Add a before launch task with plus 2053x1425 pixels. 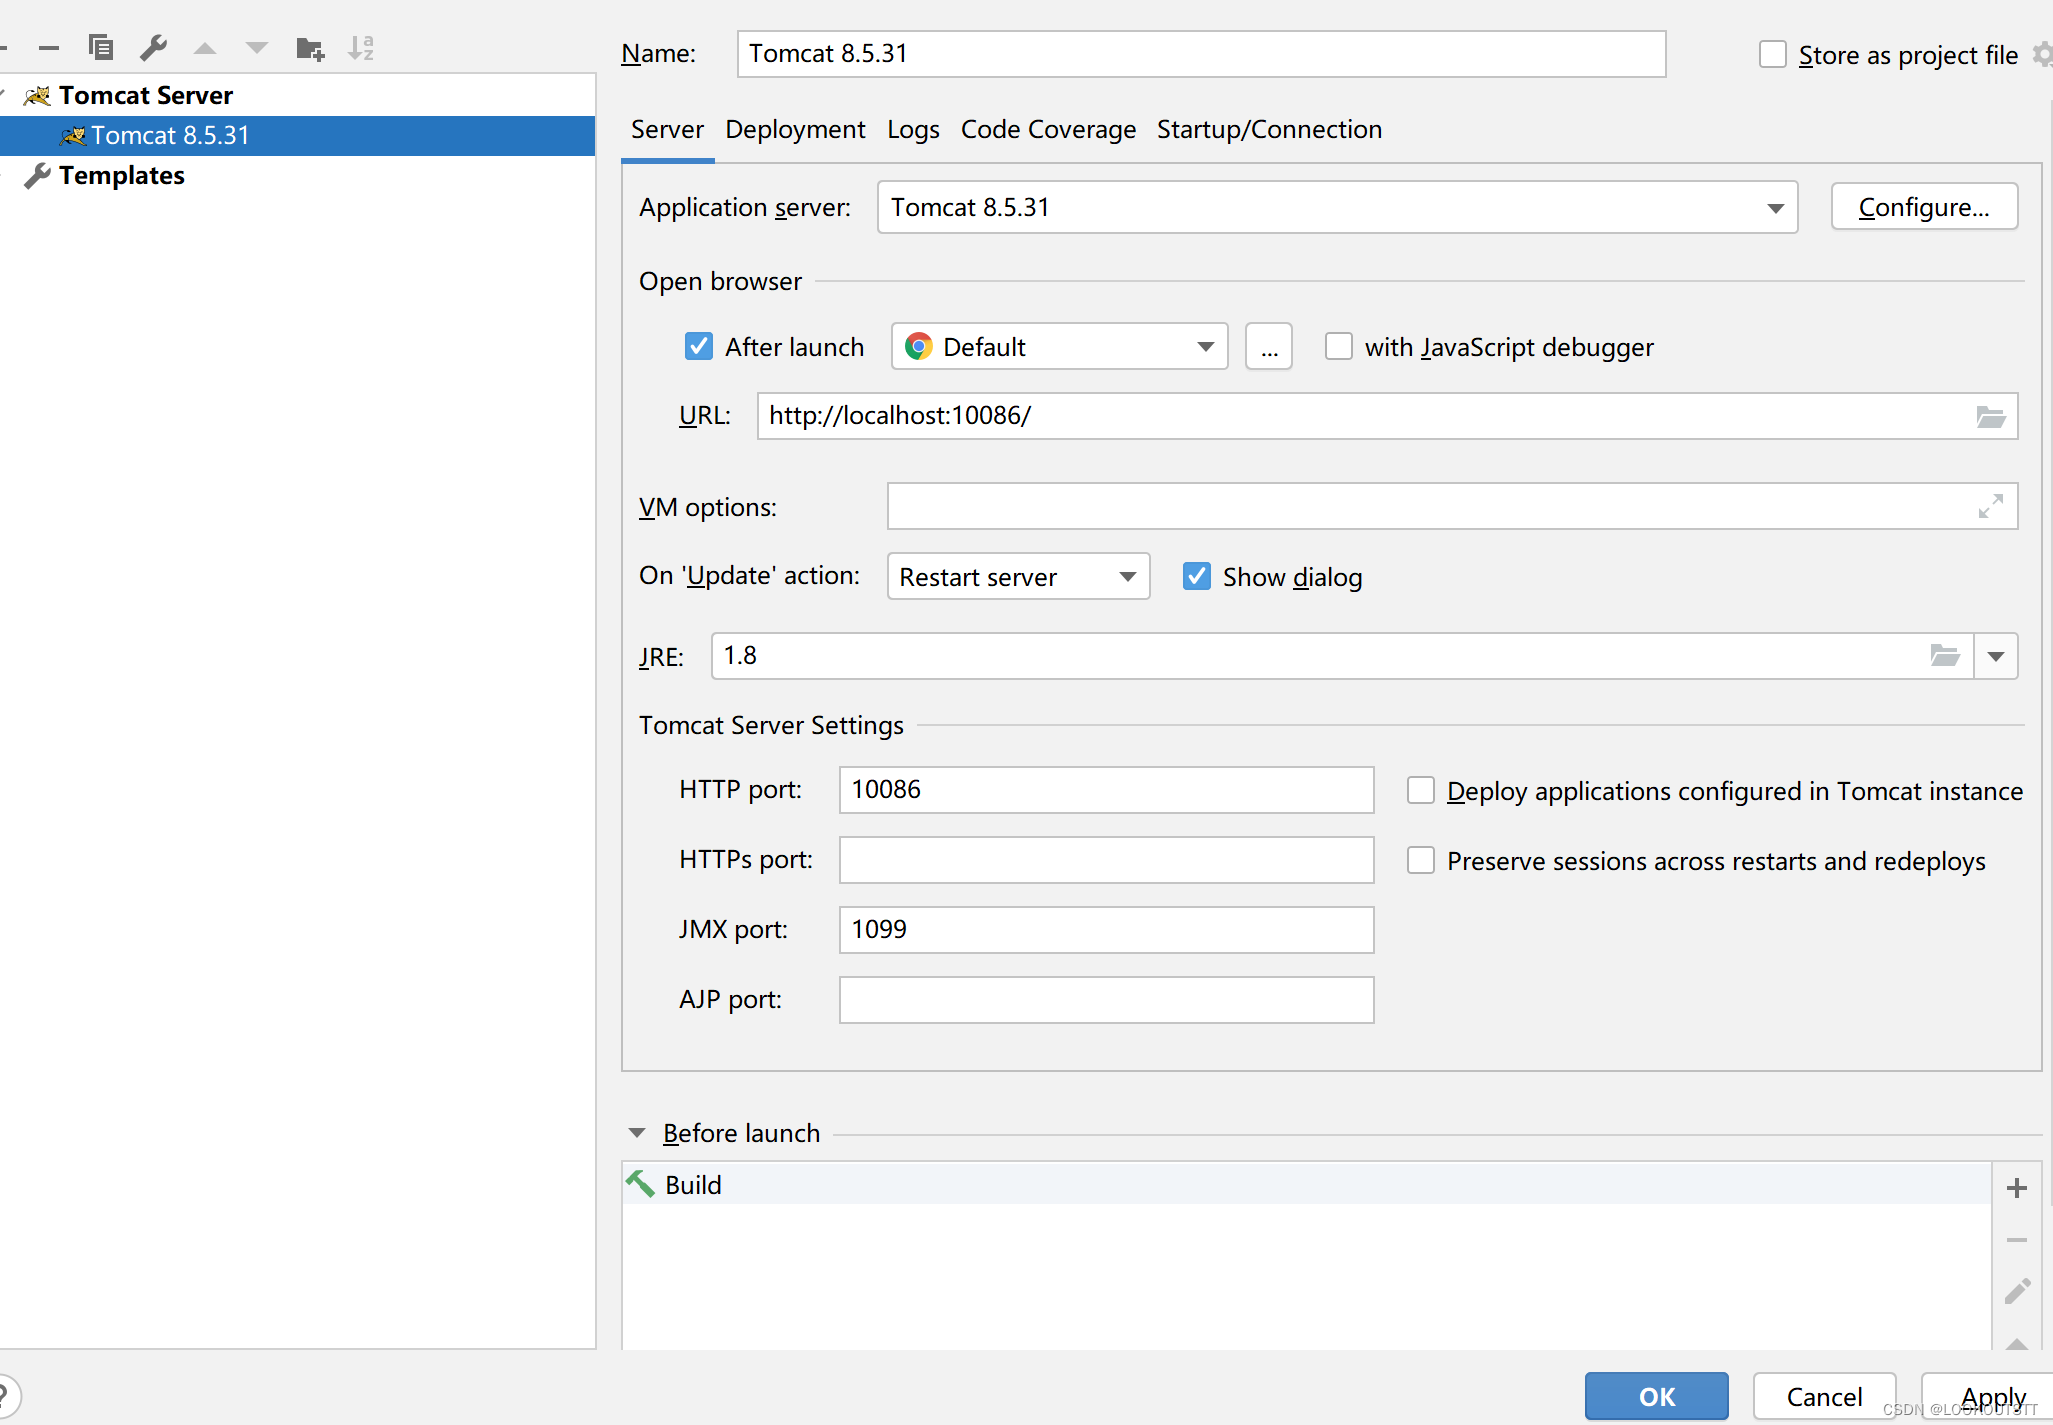[x=2017, y=1187]
